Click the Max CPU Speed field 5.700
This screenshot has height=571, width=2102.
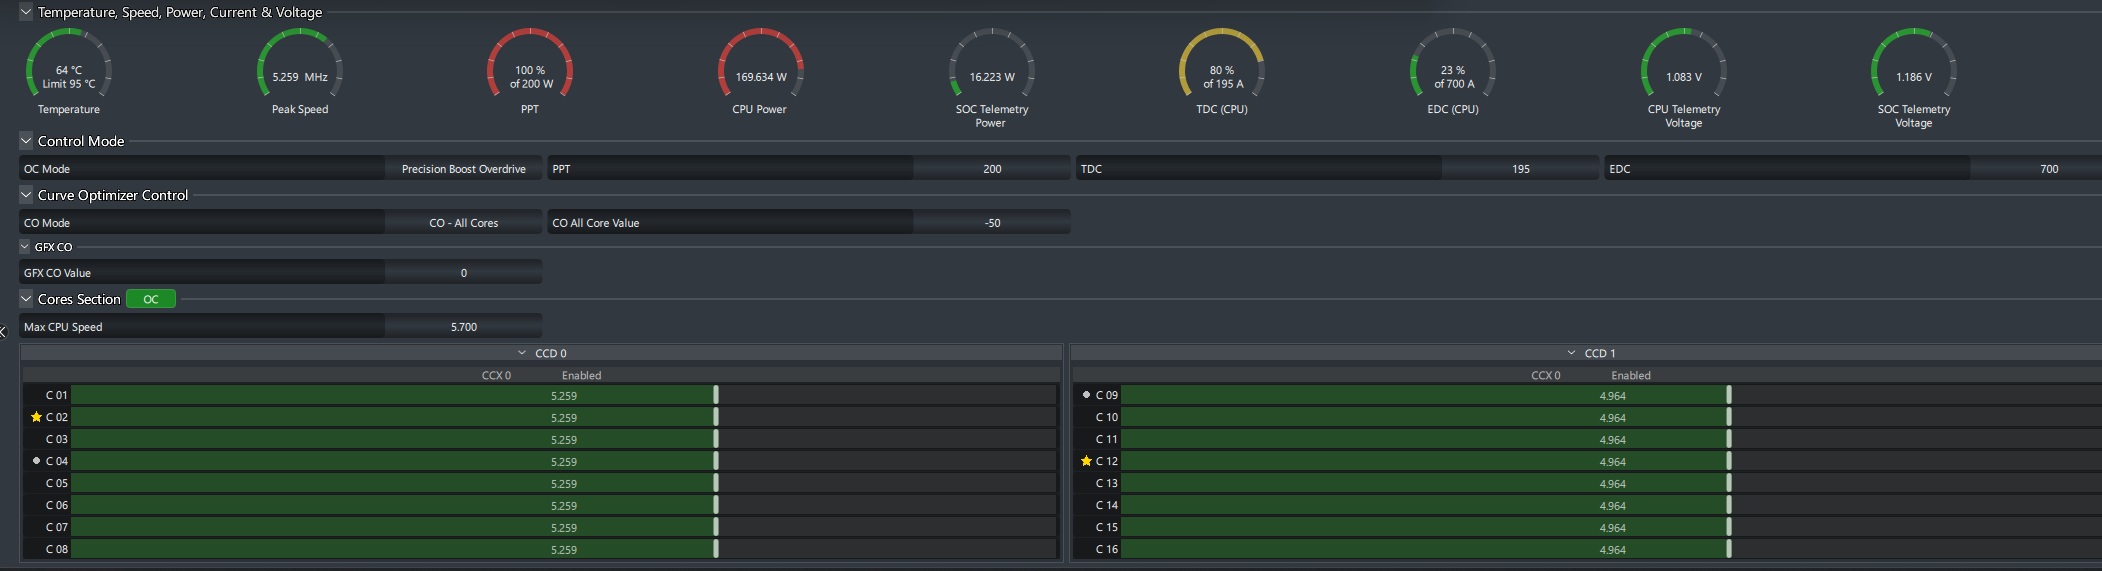[x=463, y=327]
